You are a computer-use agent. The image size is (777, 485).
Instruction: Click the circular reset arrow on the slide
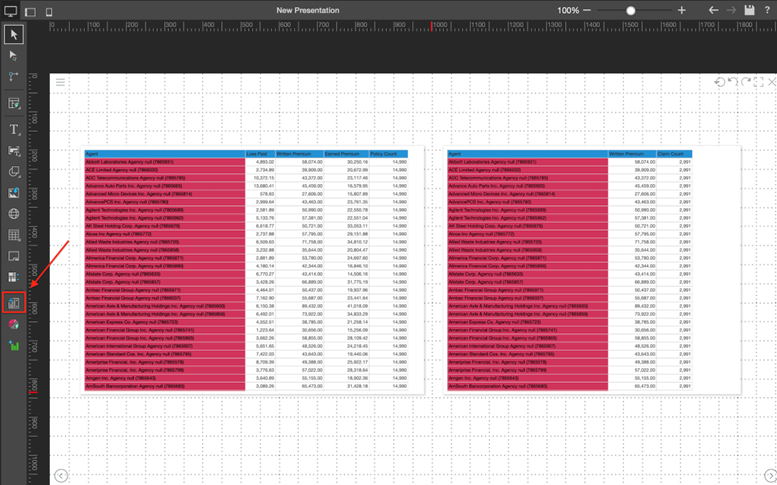[x=720, y=82]
